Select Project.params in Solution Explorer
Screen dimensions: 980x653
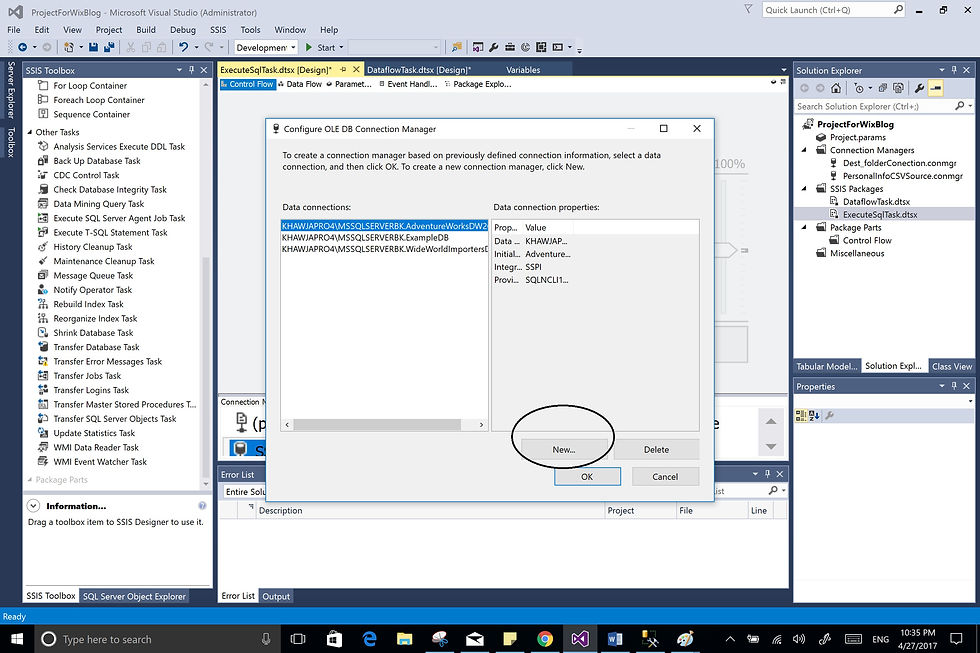coord(858,137)
